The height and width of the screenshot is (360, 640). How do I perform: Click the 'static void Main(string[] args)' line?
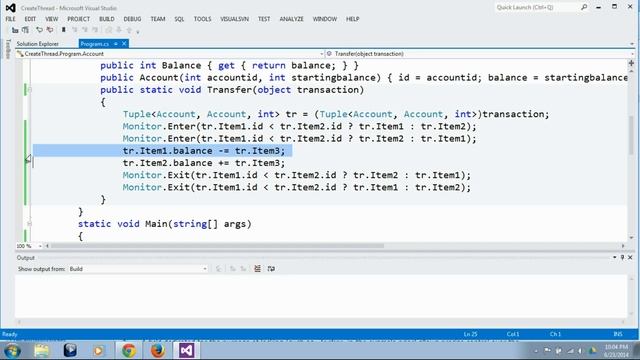[x=164, y=224]
